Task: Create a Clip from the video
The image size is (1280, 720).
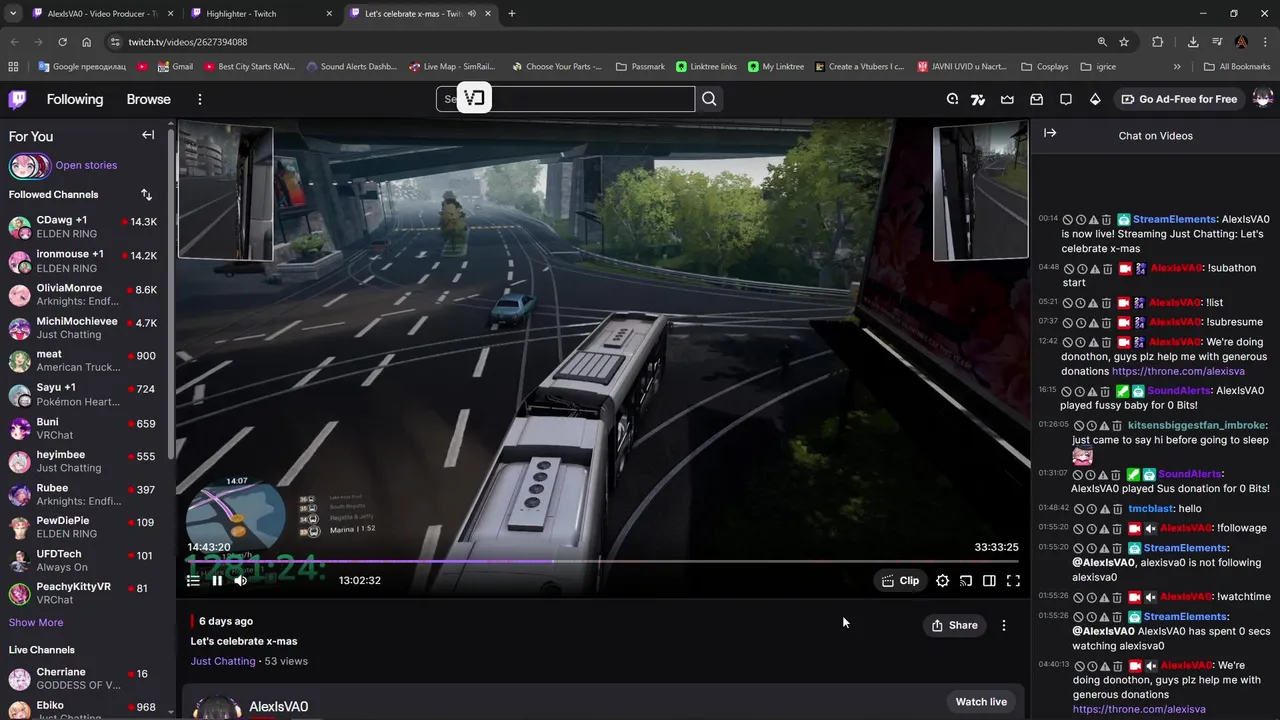Action: 900,580
